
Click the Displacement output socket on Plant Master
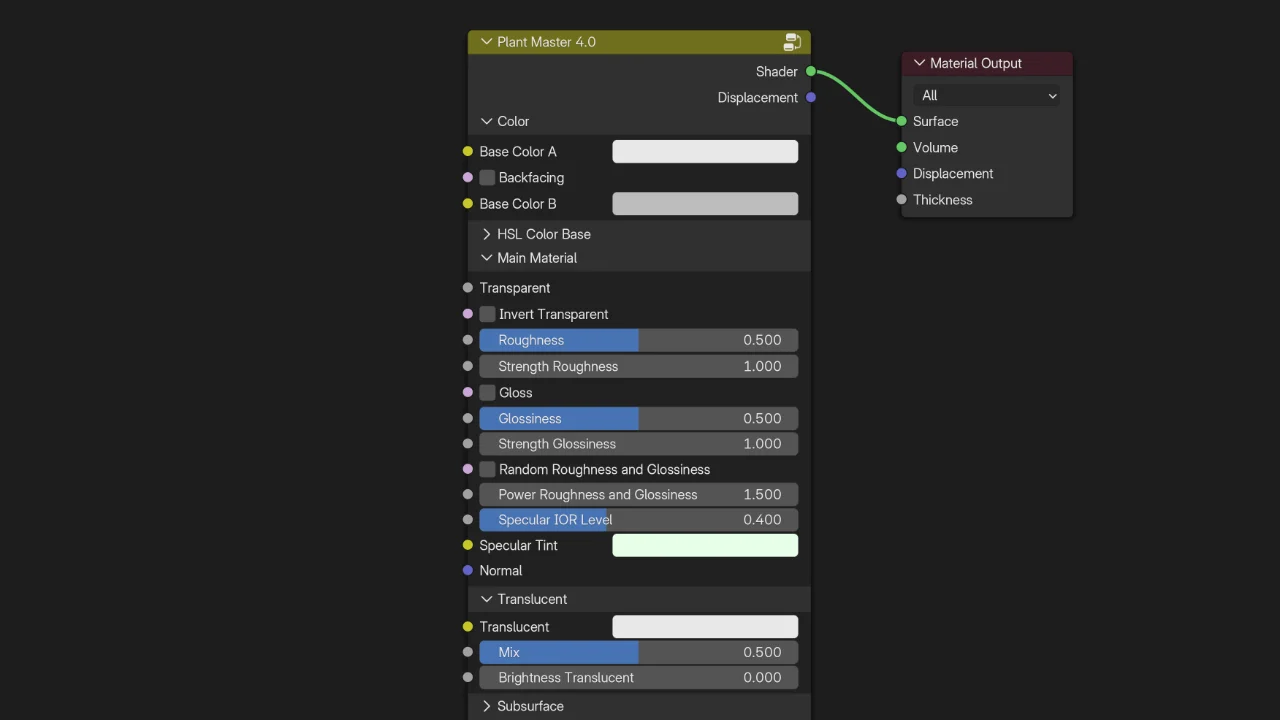click(x=811, y=97)
